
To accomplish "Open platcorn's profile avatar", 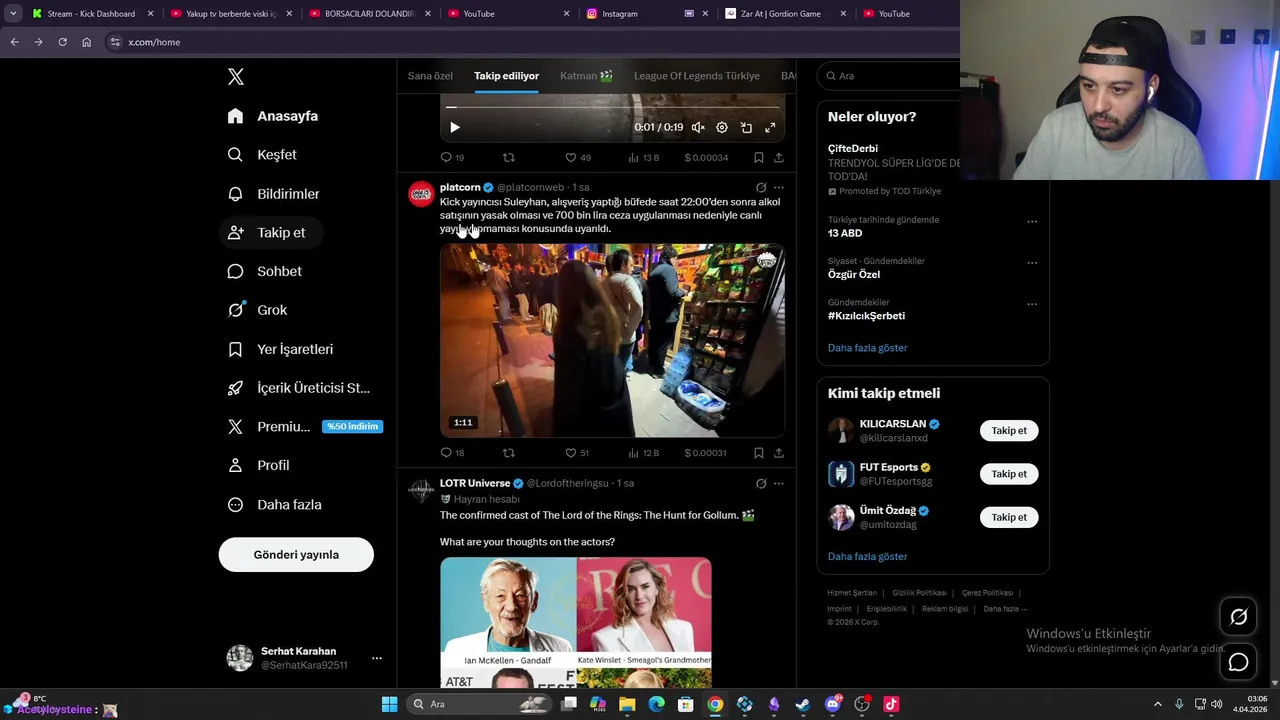I will click(x=421, y=194).
